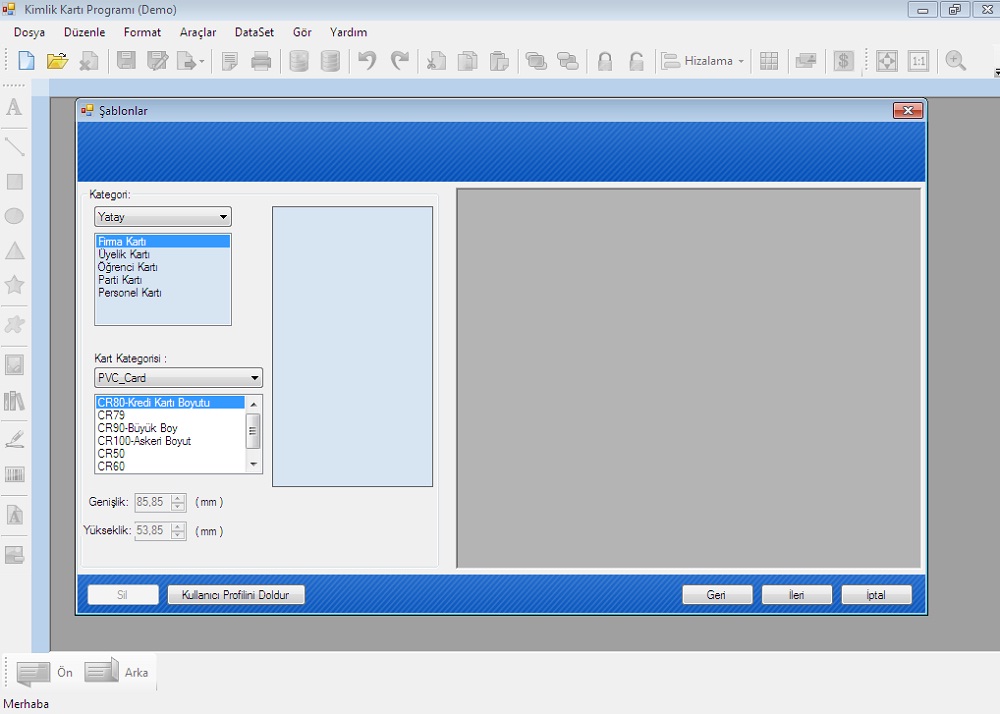The image size is (1000, 714).
Task: Open the Format menu
Action: (142, 32)
